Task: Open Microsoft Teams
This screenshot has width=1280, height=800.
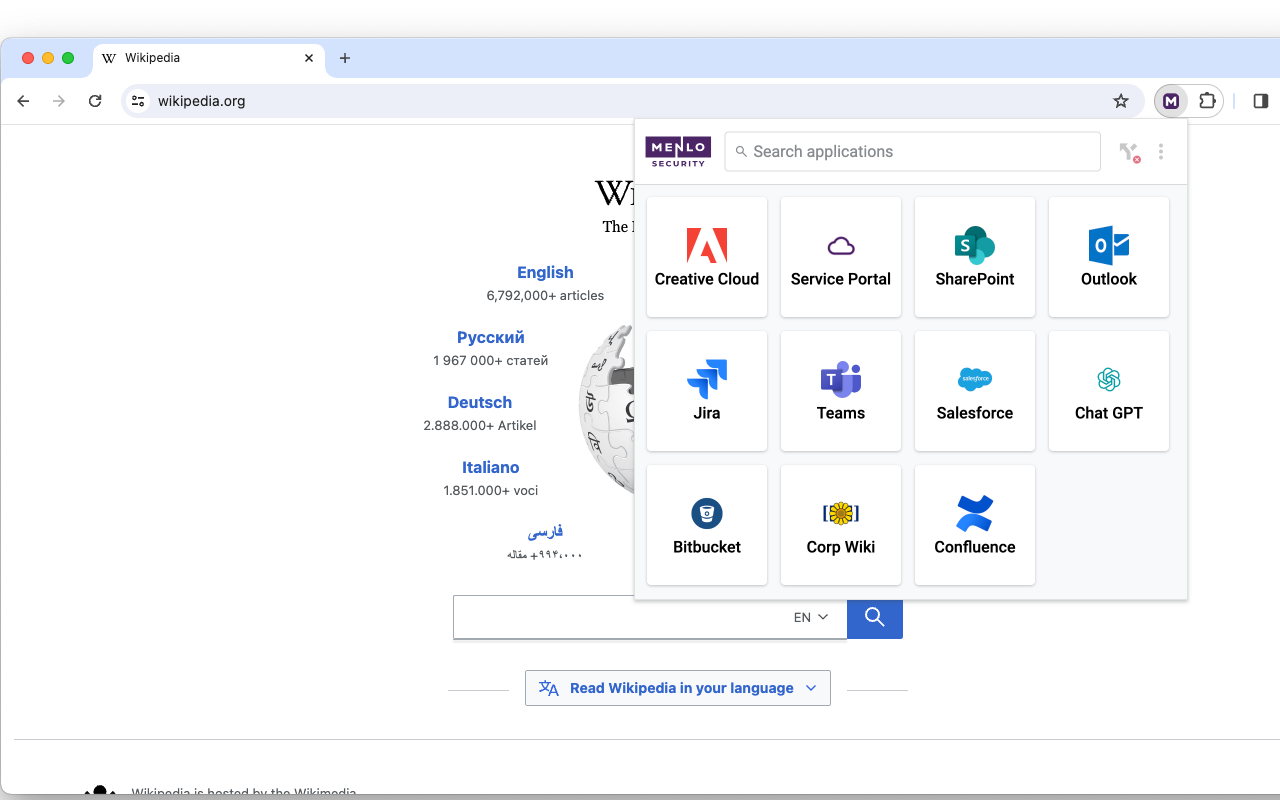Action: coord(840,391)
